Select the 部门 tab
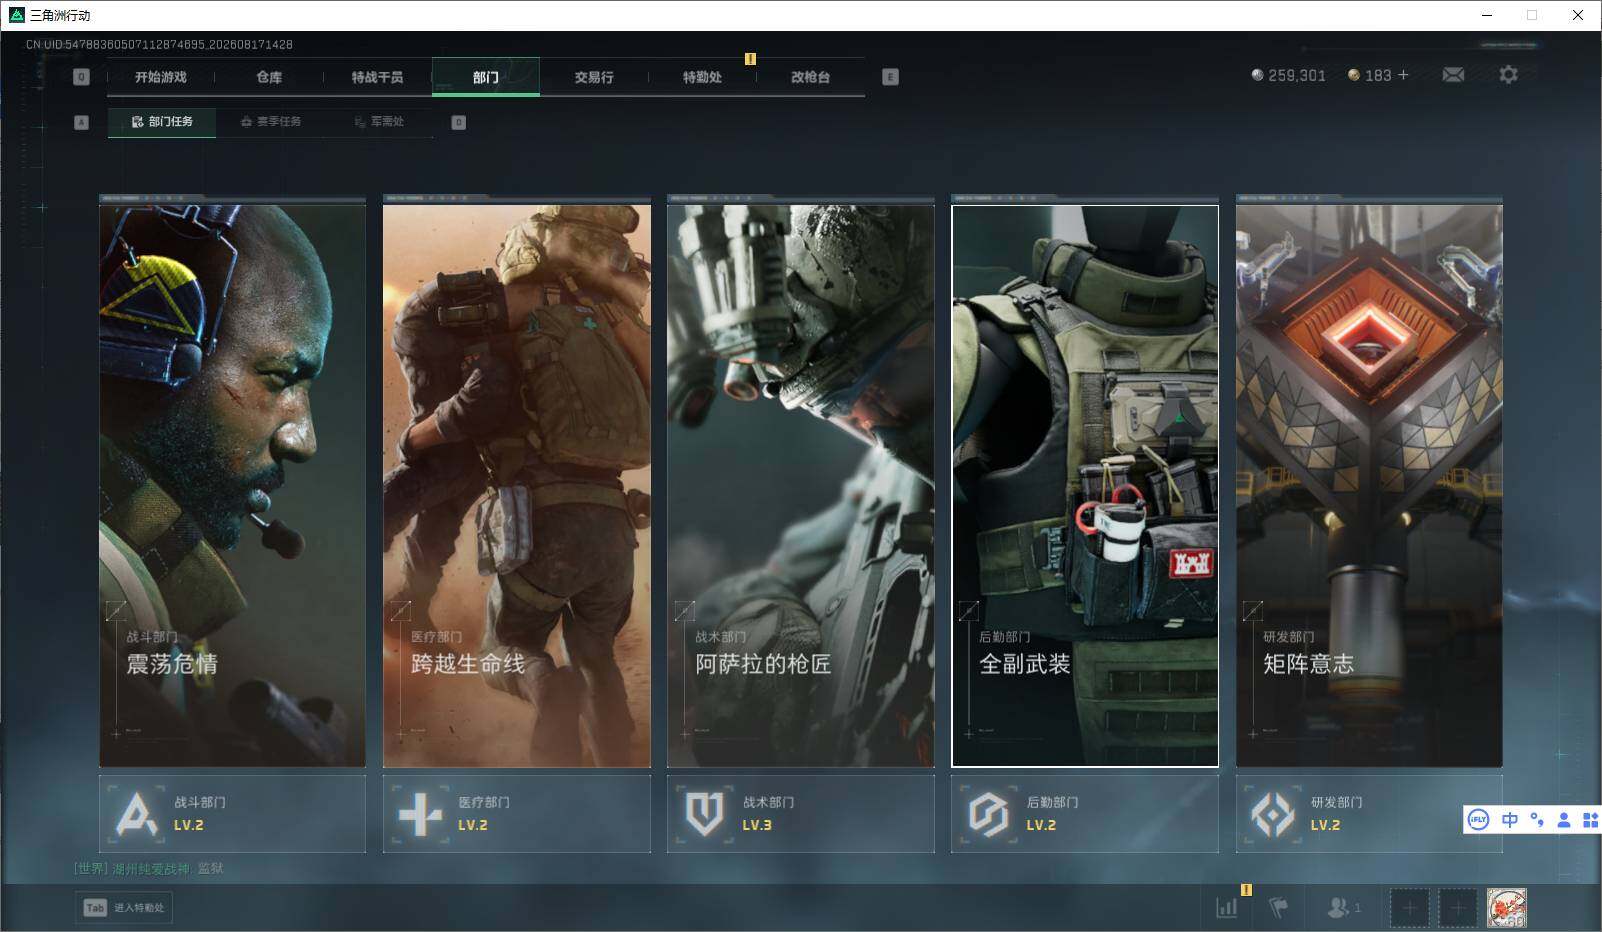Screen dimensions: 1602x932 coord(486,77)
